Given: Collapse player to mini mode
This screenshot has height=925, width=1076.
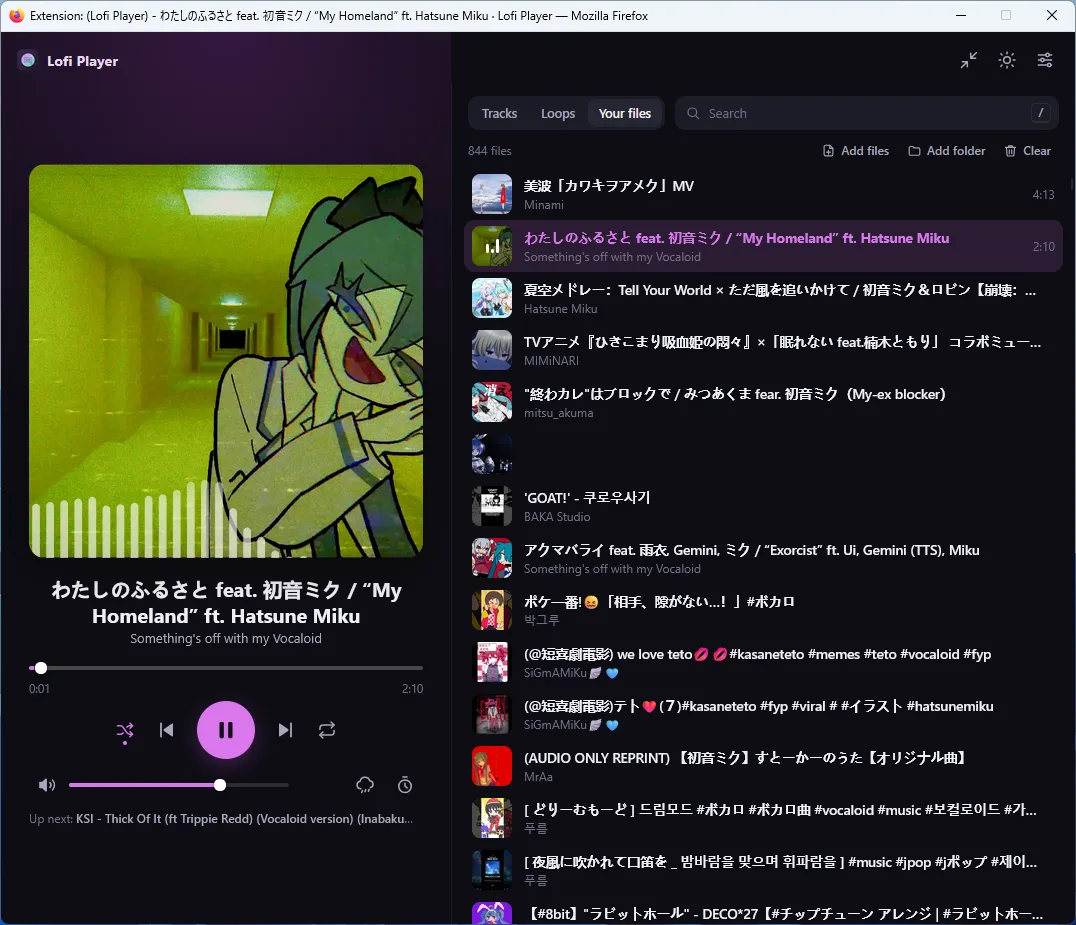Looking at the screenshot, I should tap(969, 60).
